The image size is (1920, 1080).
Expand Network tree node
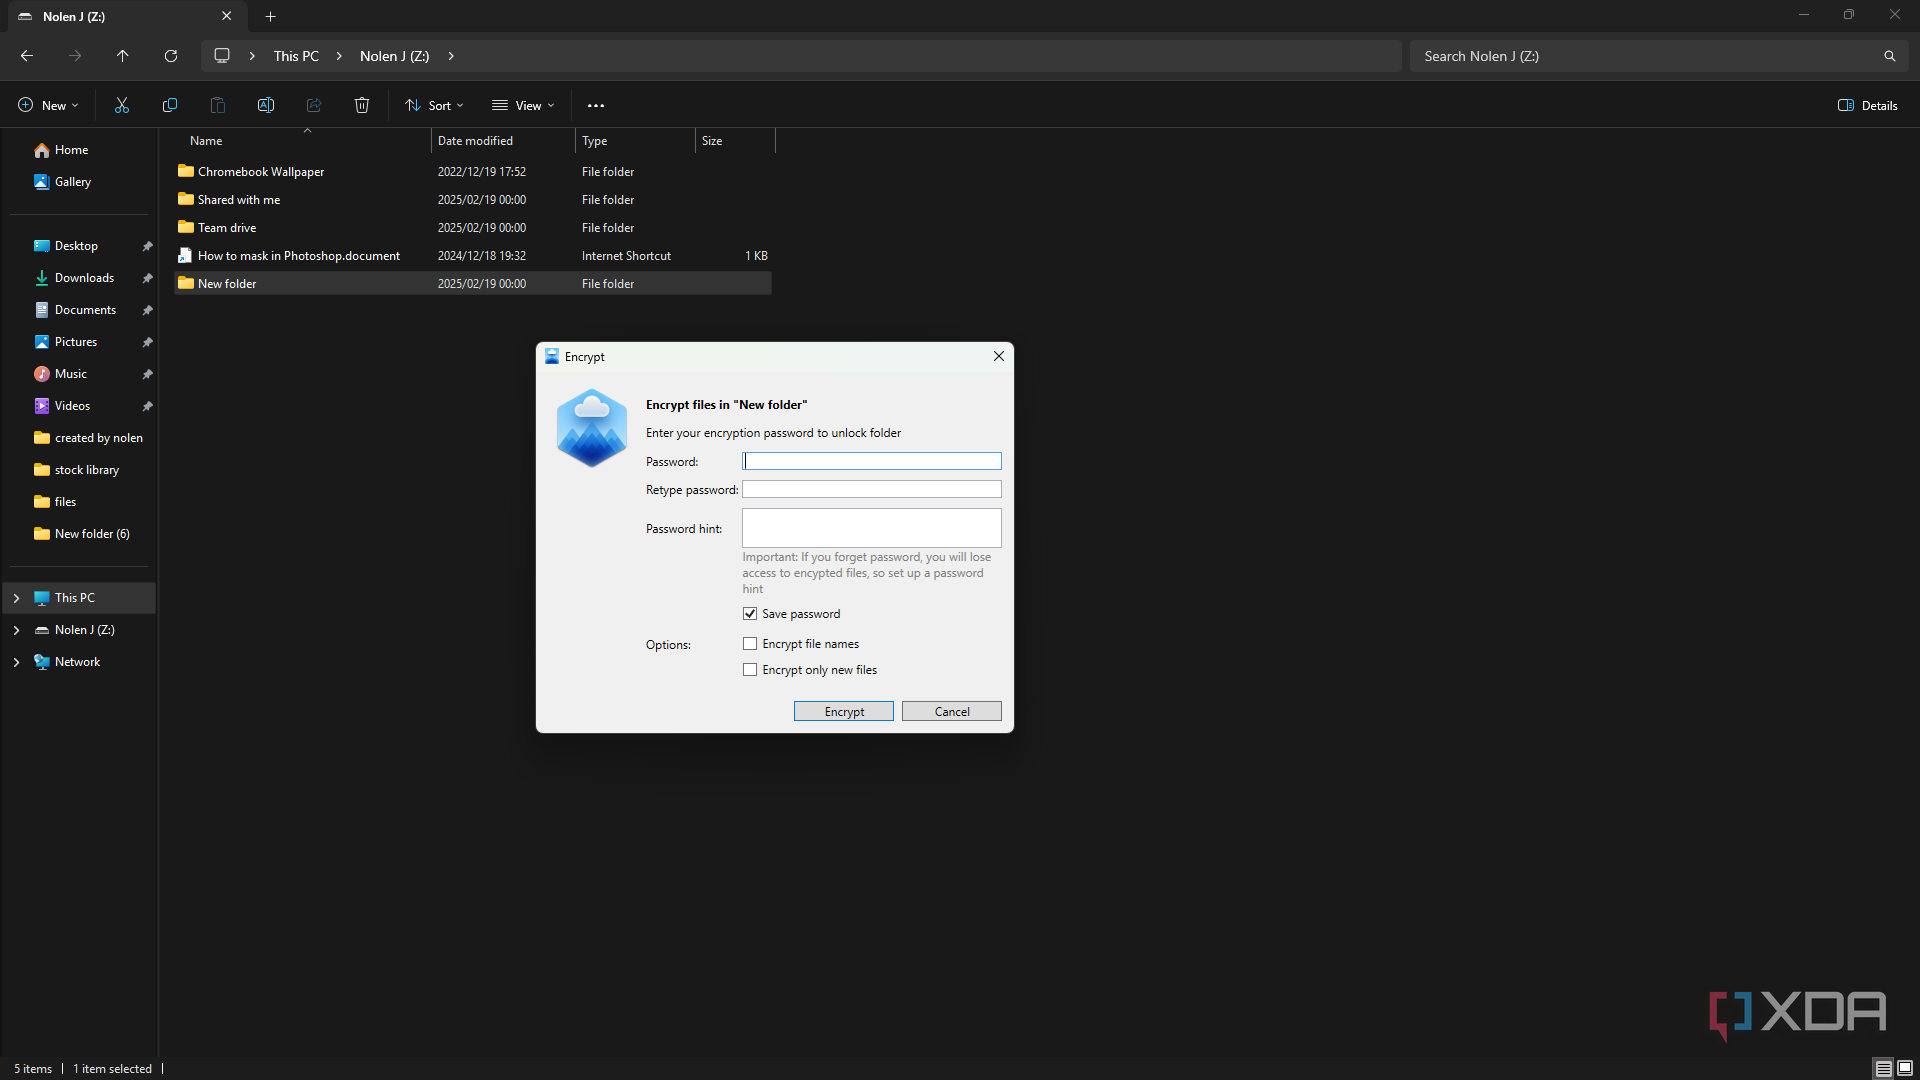click(x=16, y=662)
